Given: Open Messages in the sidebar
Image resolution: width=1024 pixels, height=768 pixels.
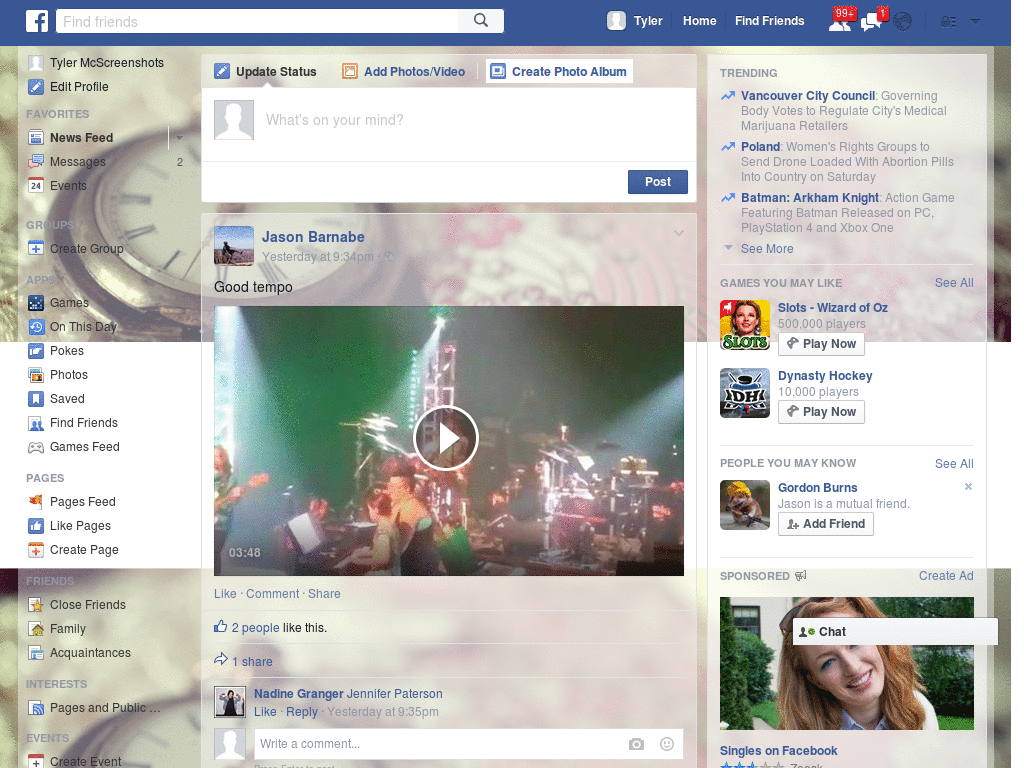Looking at the screenshot, I should [78, 162].
